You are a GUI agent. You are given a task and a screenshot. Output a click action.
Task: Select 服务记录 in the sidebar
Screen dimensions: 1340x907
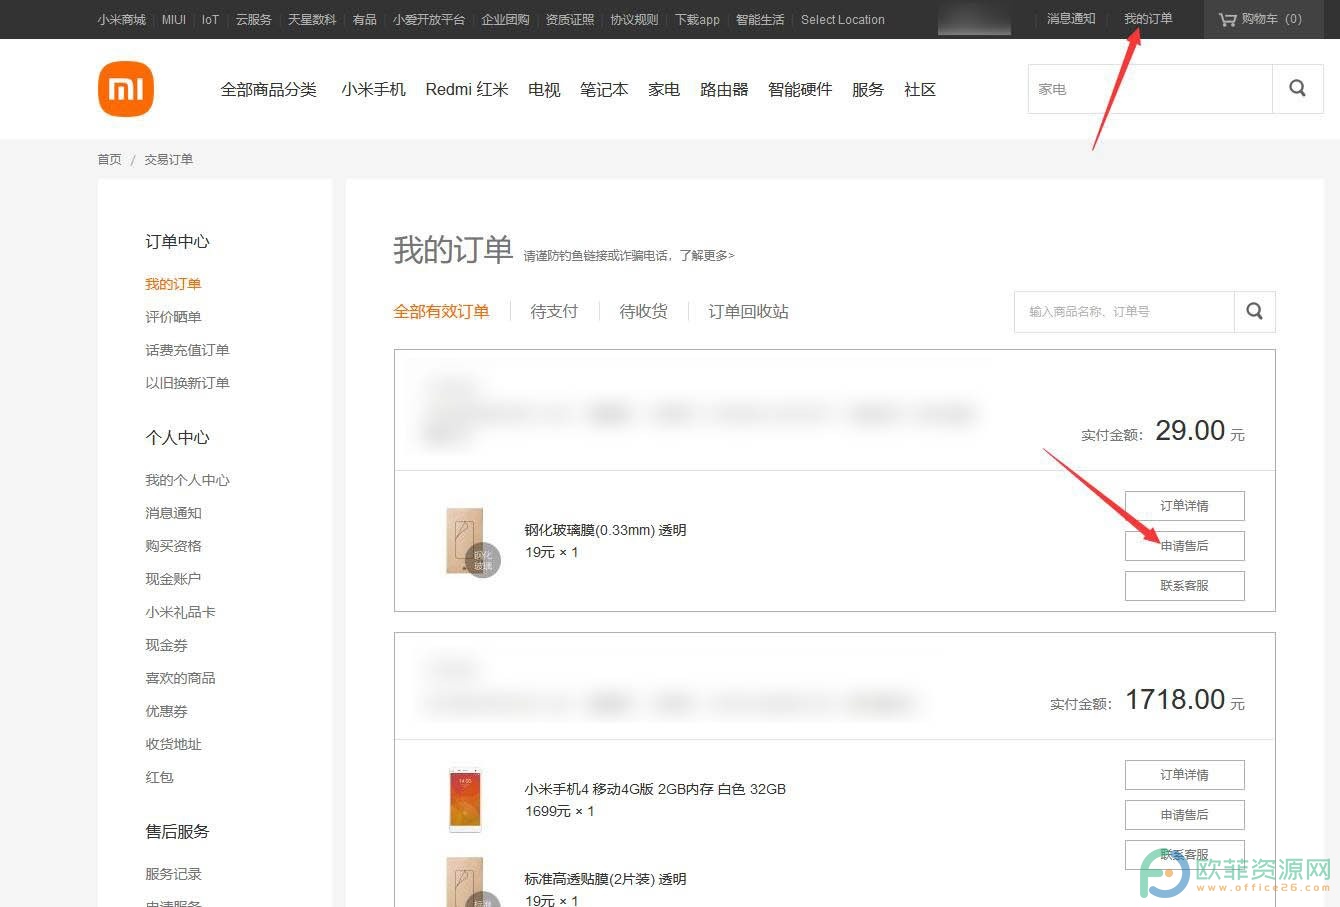(x=173, y=874)
